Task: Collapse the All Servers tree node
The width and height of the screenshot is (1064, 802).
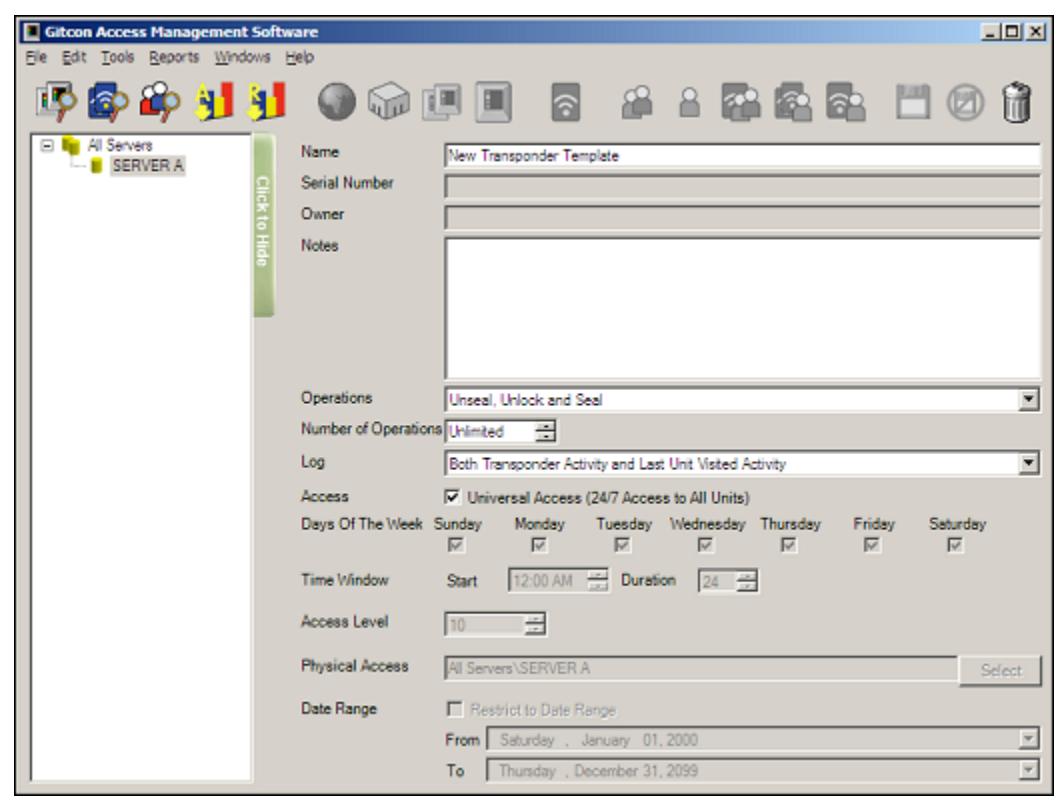Action: [x=47, y=145]
